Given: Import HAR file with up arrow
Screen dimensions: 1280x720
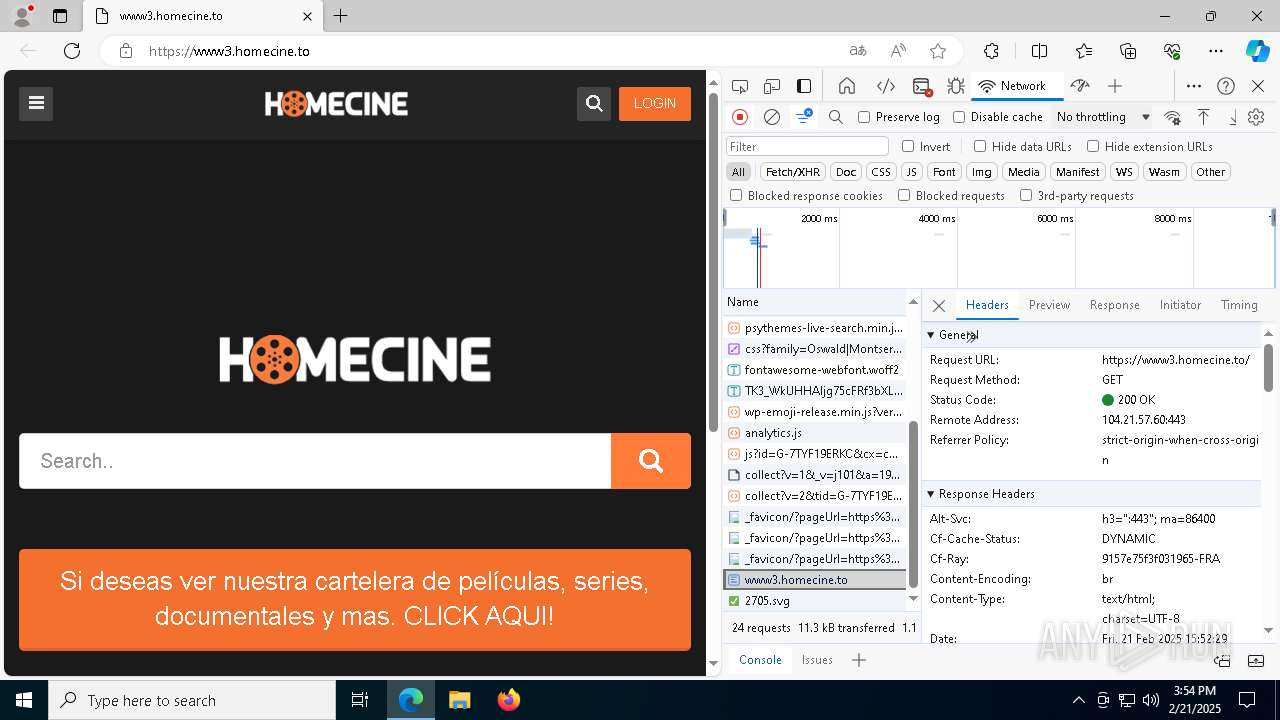Looking at the screenshot, I should coord(1203,117).
